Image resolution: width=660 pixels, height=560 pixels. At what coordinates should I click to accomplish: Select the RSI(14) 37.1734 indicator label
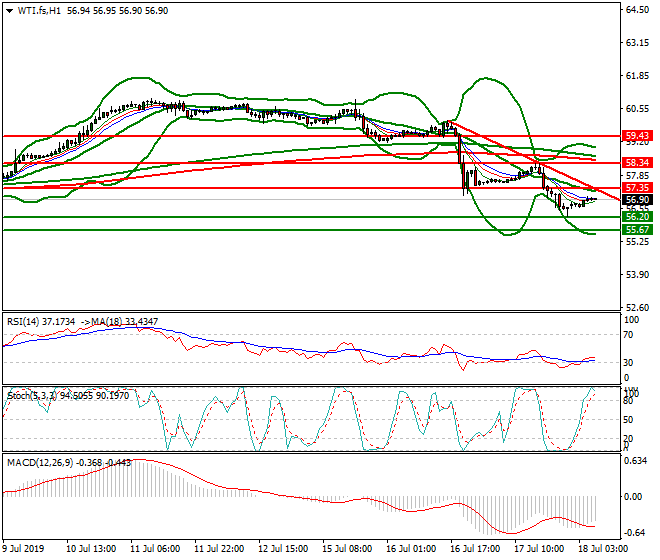(x=41, y=322)
